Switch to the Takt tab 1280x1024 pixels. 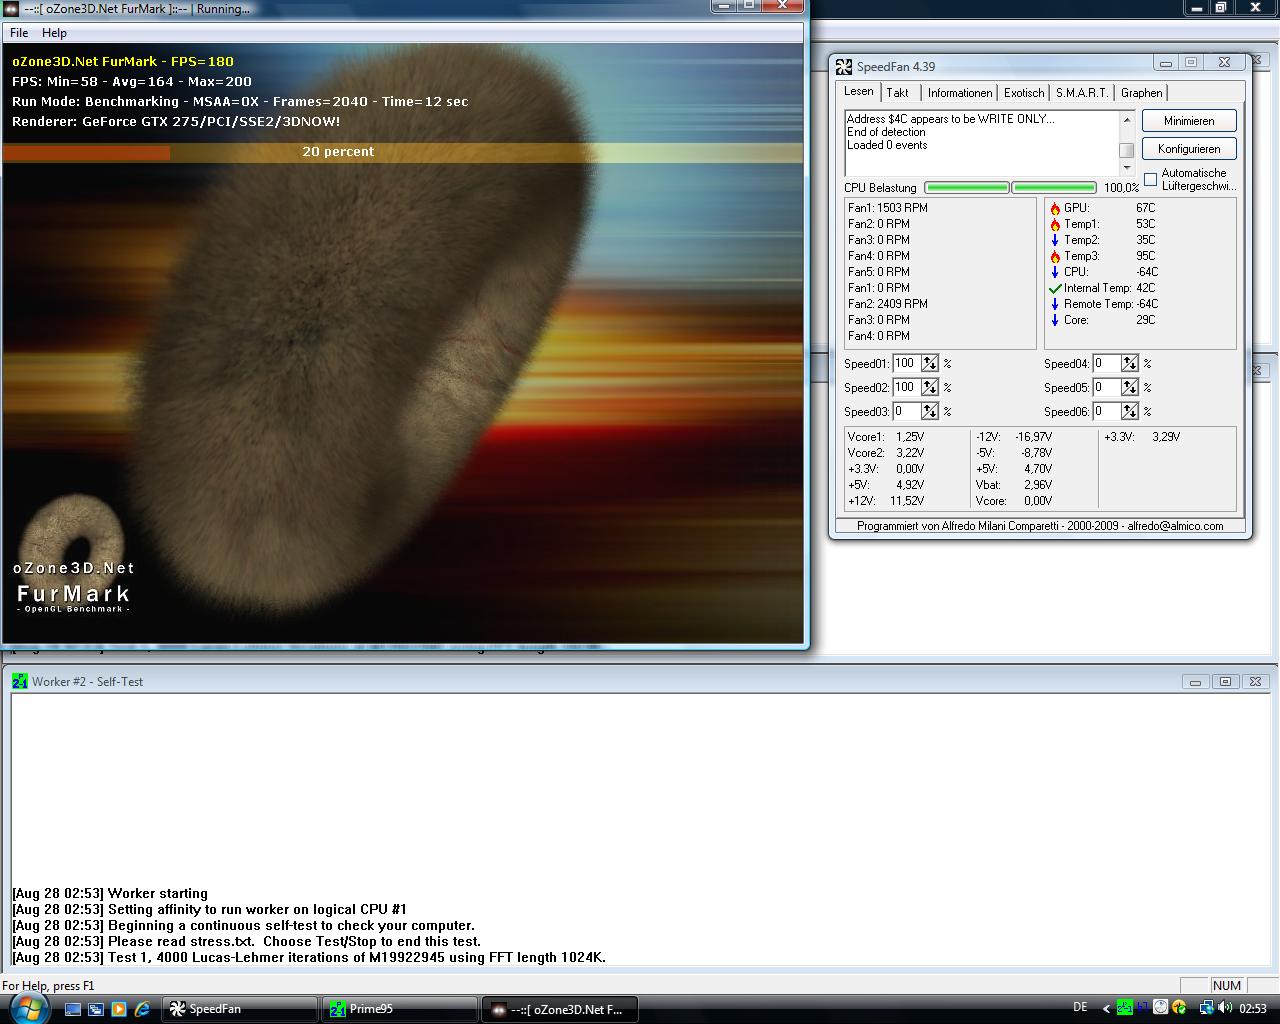[x=898, y=92]
